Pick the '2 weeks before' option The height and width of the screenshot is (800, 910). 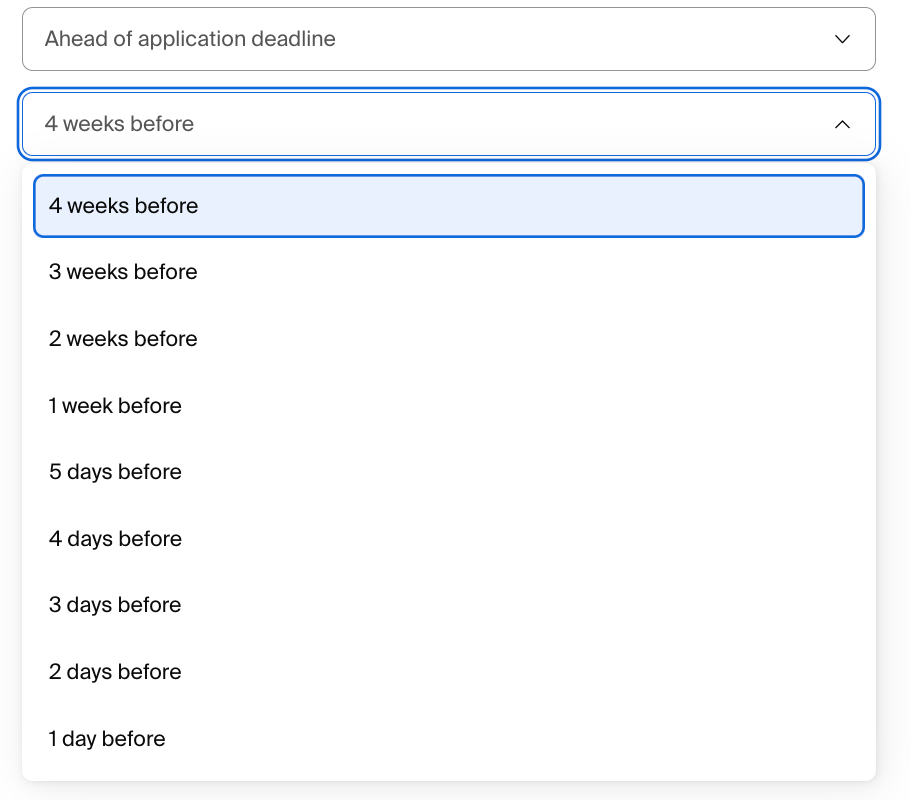pos(449,338)
